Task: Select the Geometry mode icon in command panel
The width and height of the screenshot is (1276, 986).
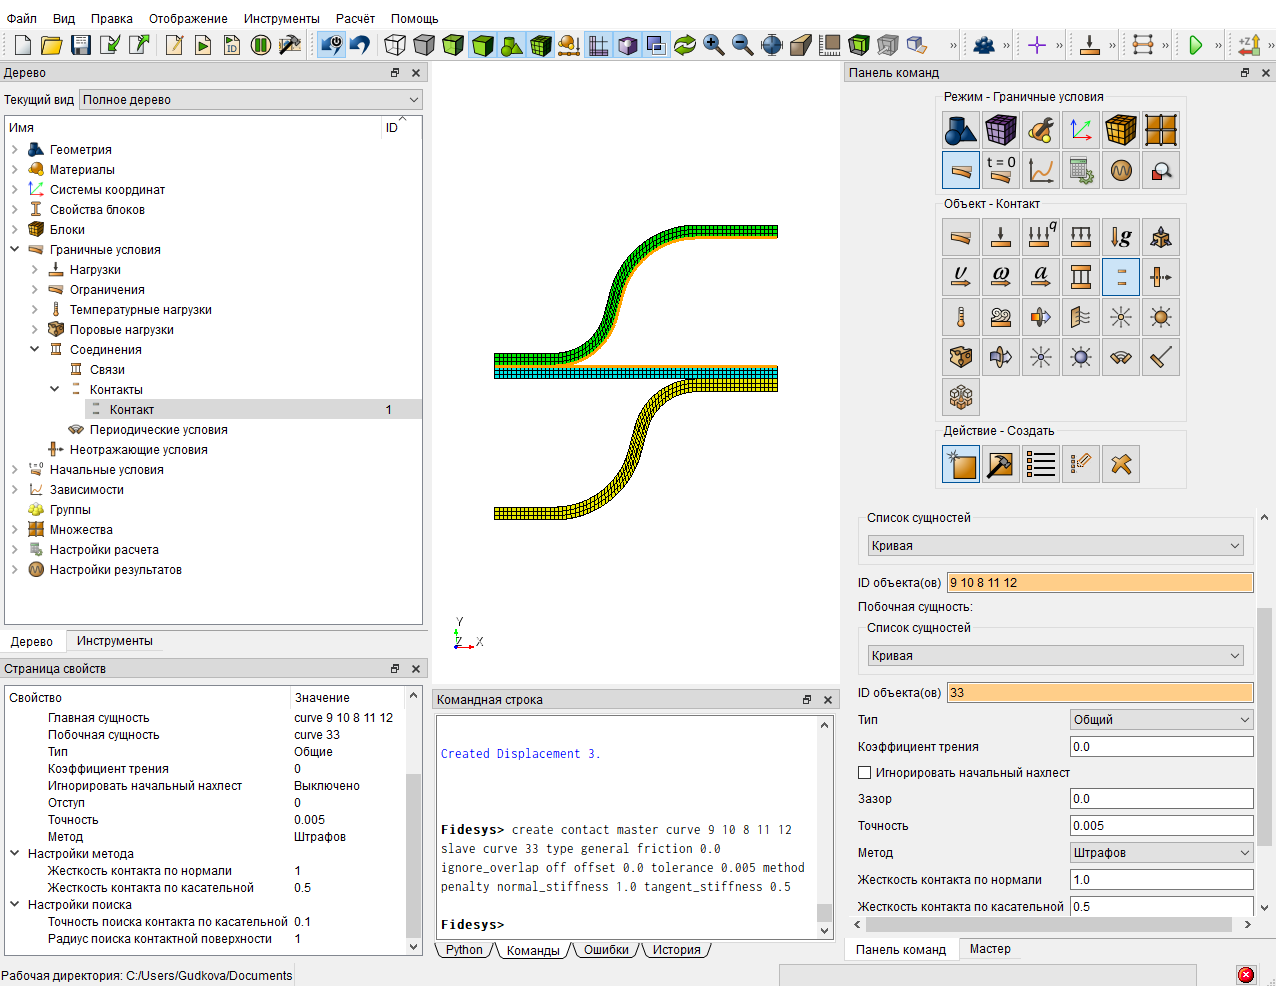Action: point(961,130)
